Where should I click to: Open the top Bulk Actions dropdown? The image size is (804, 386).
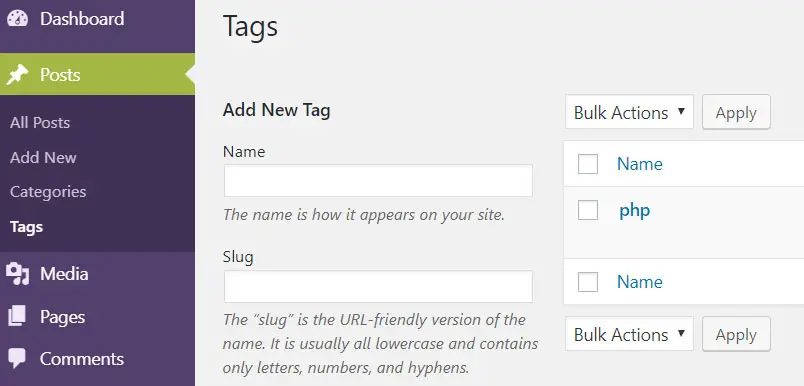point(629,112)
